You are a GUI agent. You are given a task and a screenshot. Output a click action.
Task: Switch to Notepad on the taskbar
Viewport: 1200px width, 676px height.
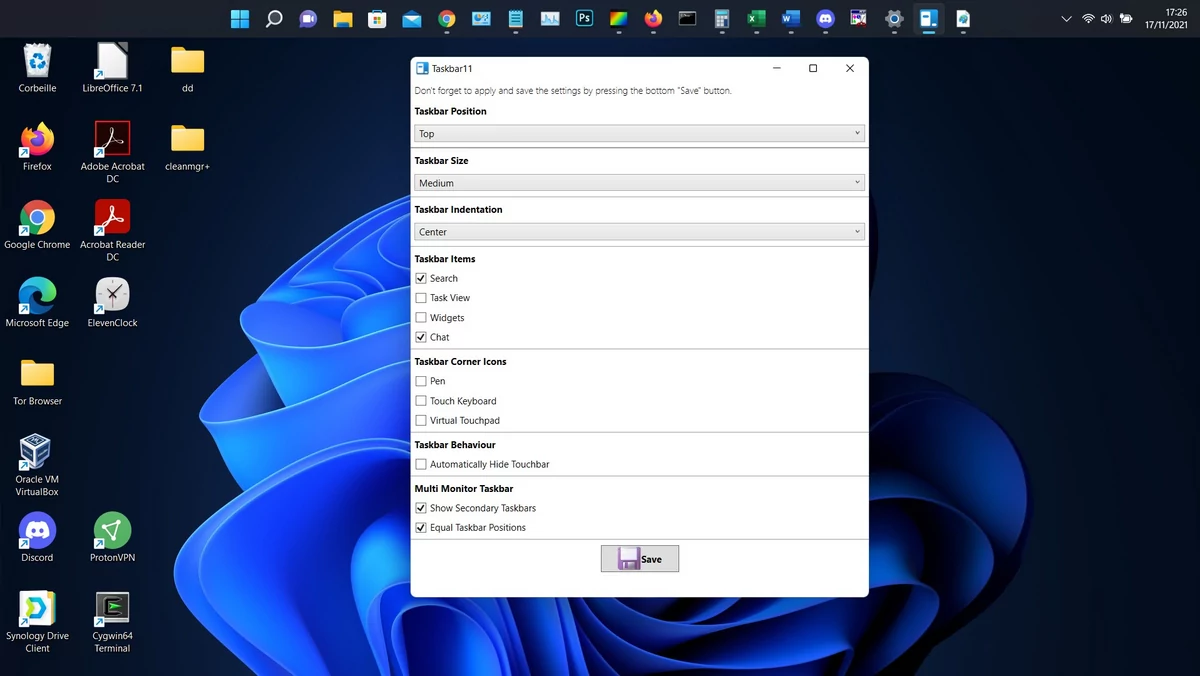point(515,18)
